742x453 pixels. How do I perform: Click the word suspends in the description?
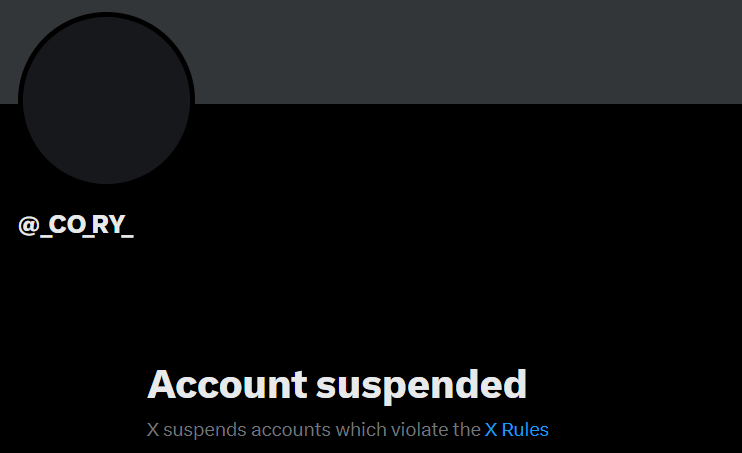[204, 431]
